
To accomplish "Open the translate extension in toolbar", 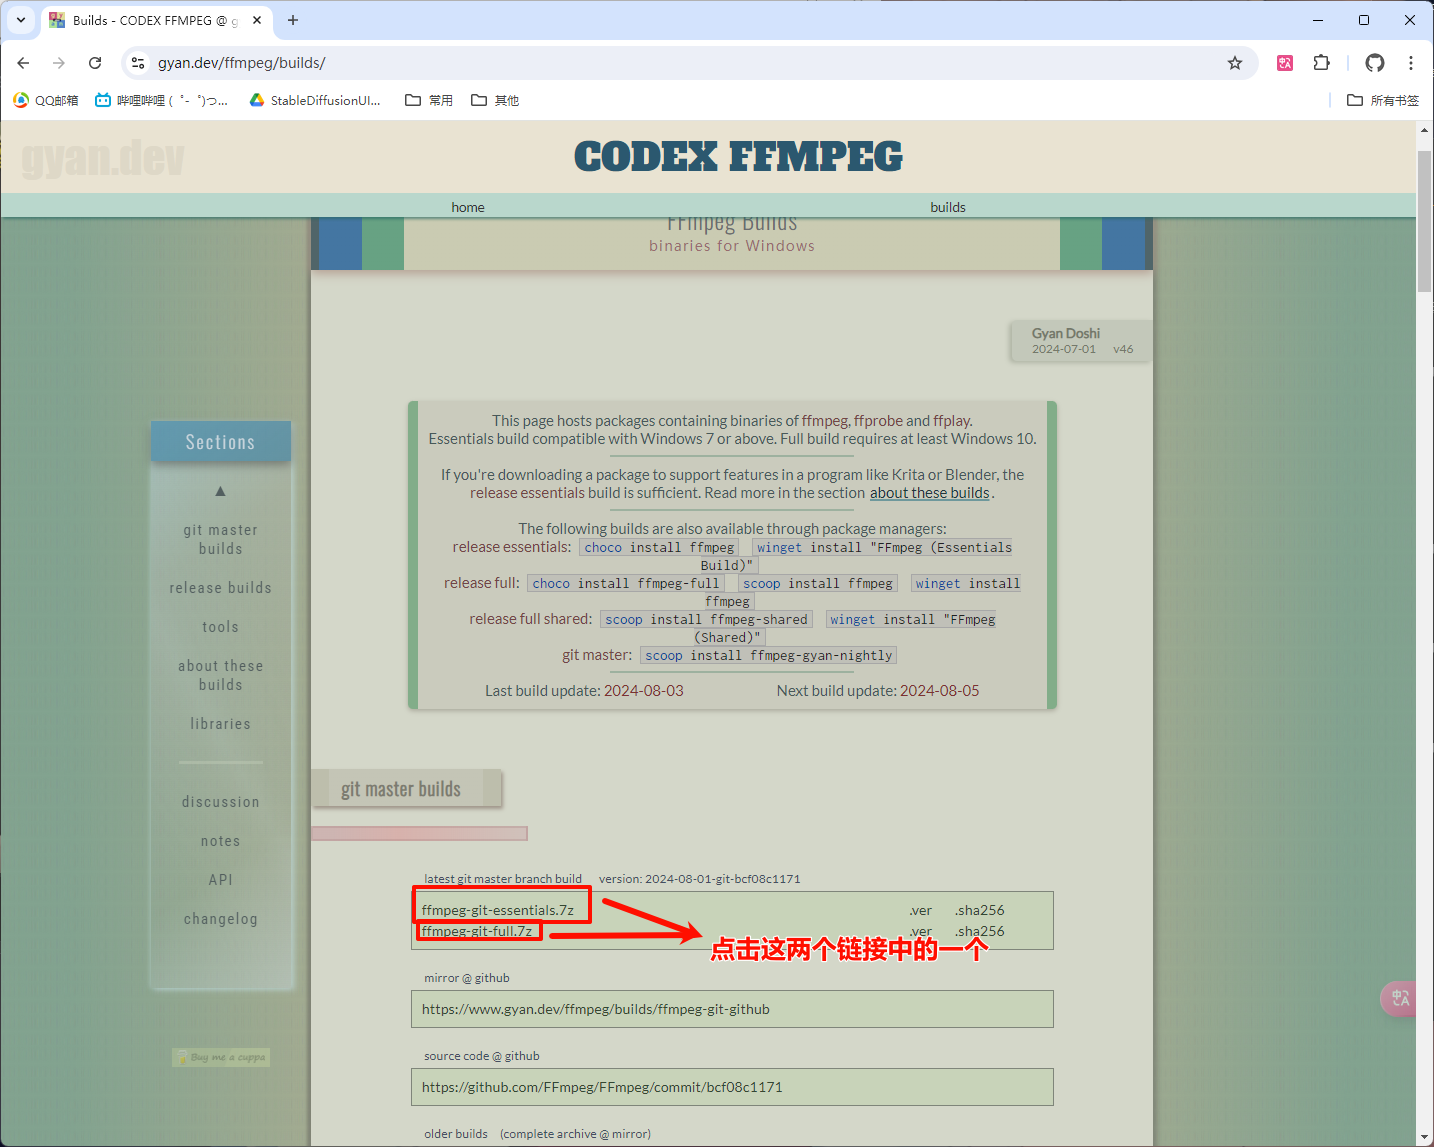I will [x=1285, y=63].
